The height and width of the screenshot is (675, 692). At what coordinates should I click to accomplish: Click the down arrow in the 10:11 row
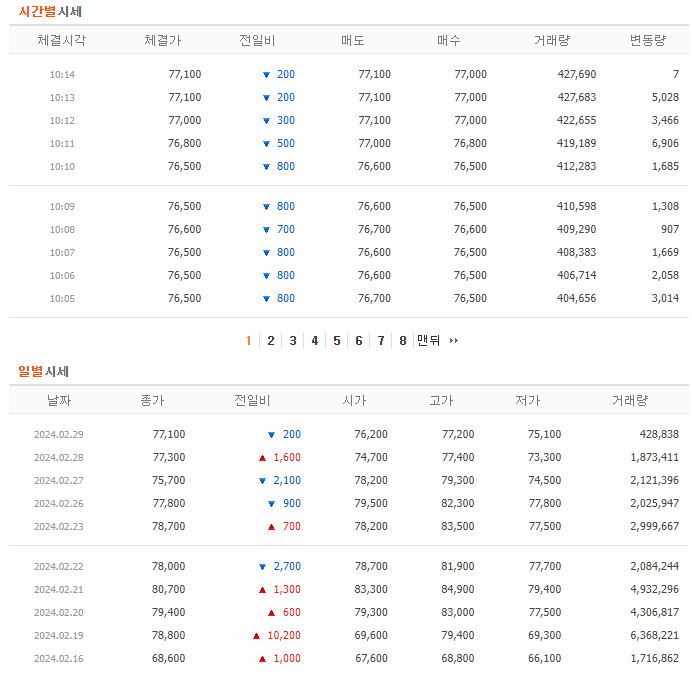tap(266, 144)
